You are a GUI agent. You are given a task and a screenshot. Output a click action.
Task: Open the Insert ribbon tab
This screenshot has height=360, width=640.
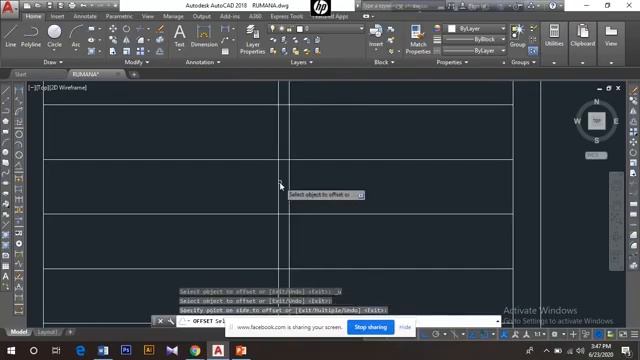57,16
